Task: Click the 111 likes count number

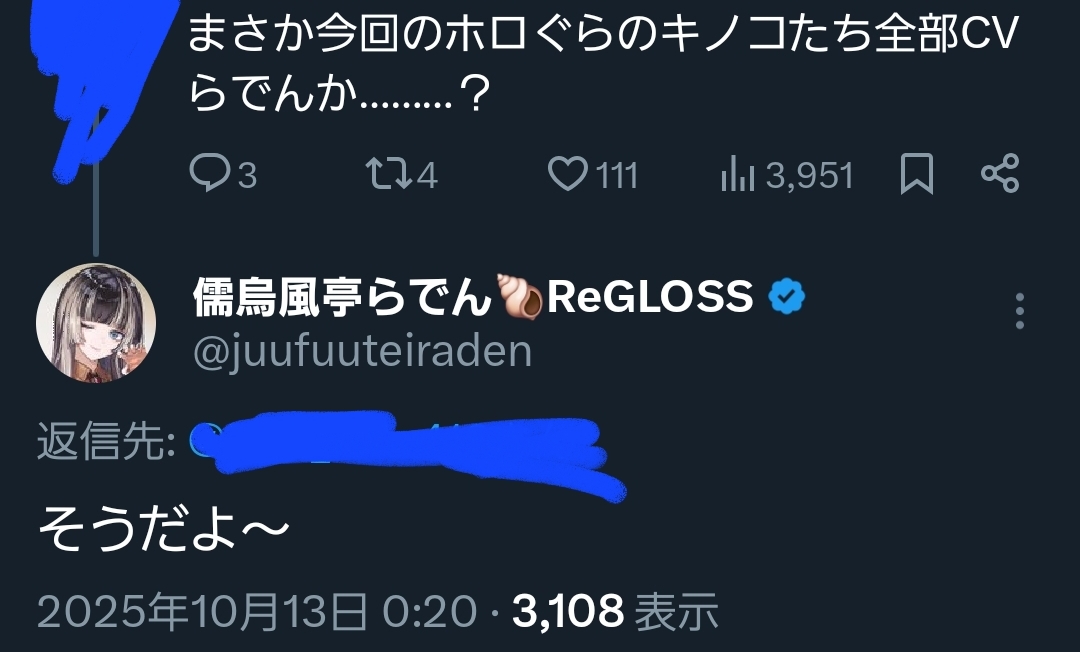Action: click(617, 175)
